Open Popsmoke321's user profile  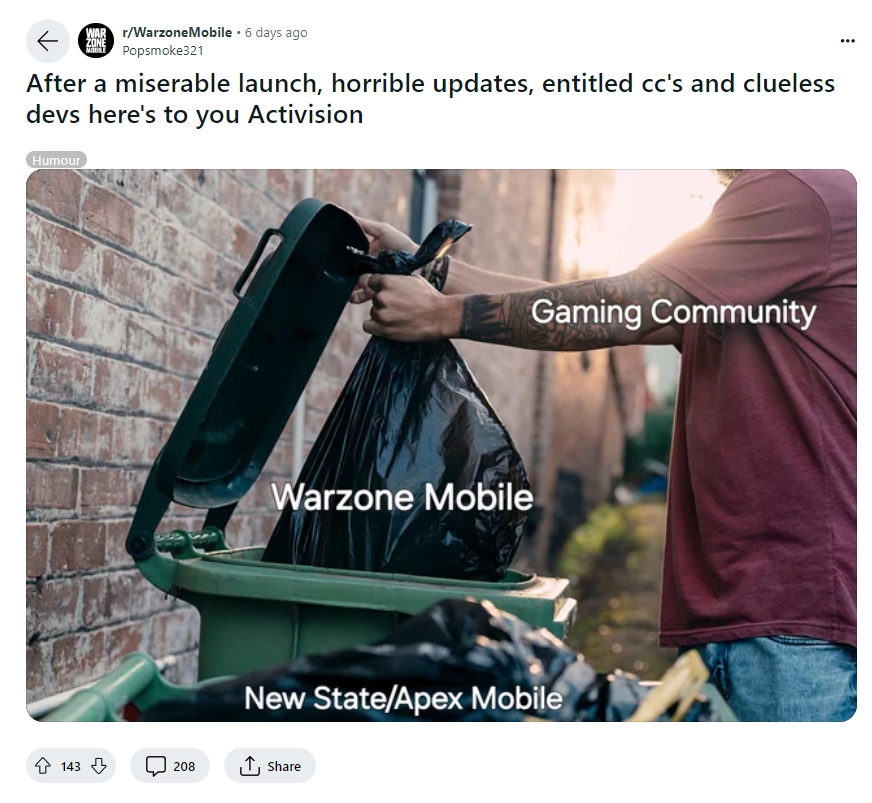[163, 51]
